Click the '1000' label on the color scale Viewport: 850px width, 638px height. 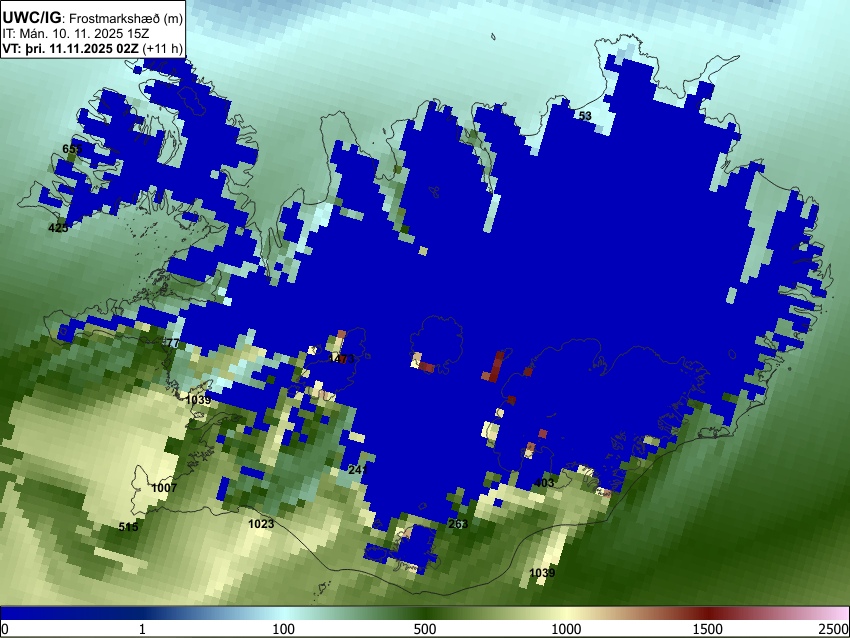click(566, 629)
